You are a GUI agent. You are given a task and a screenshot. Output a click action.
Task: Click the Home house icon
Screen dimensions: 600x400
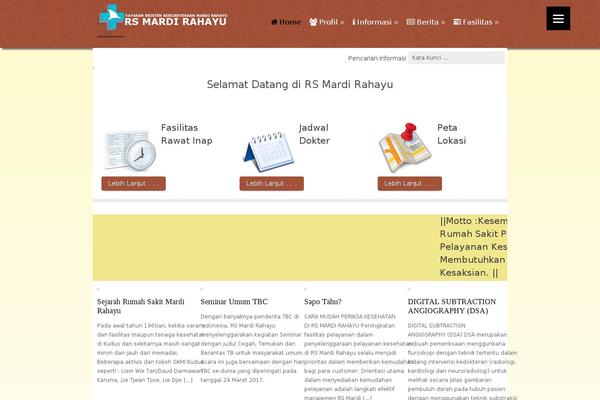(x=274, y=22)
